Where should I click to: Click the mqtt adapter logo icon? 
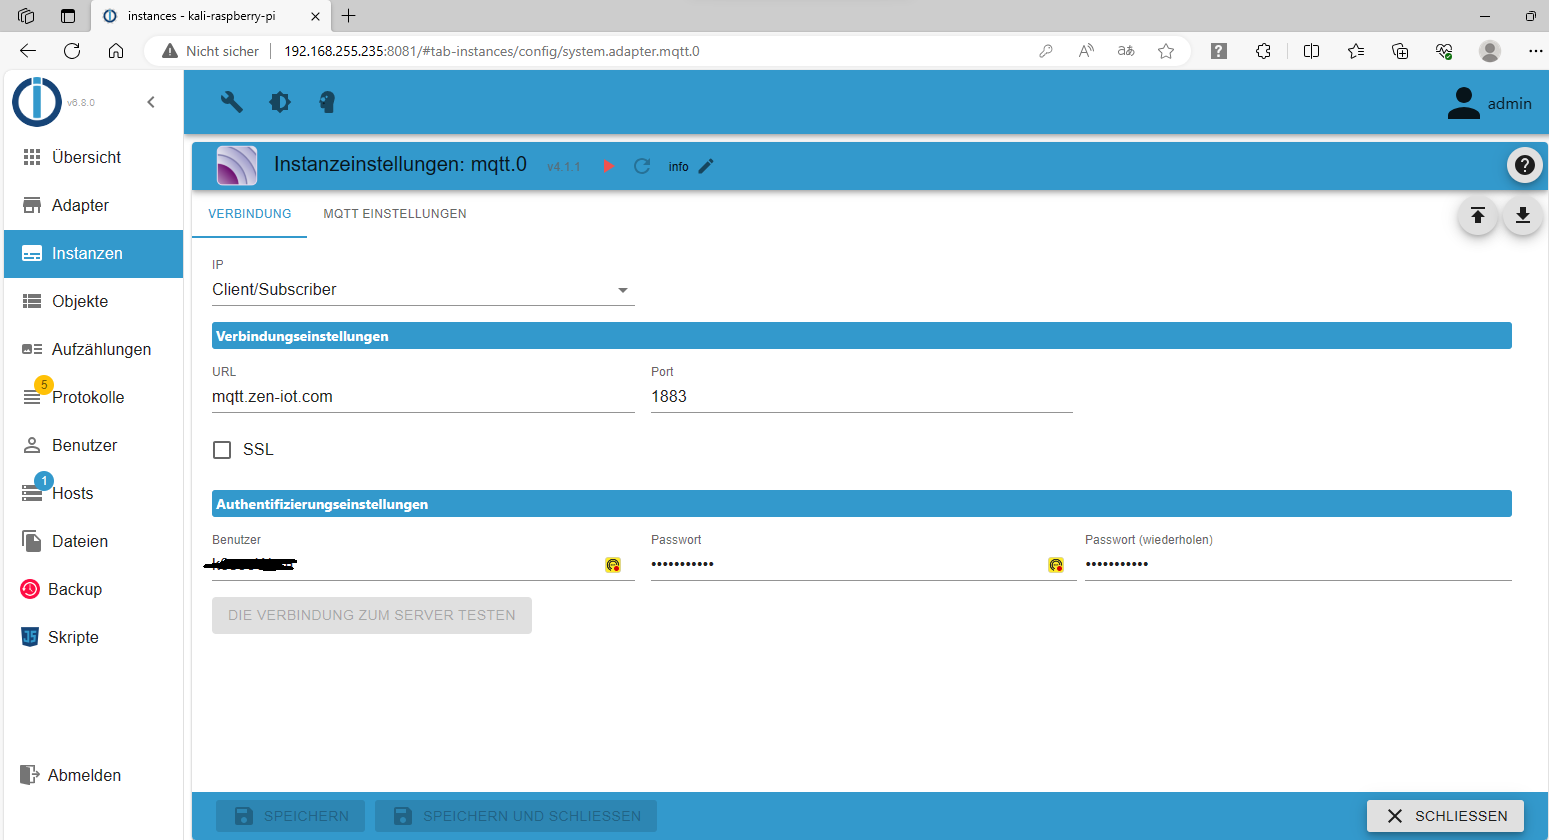click(x=237, y=166)
